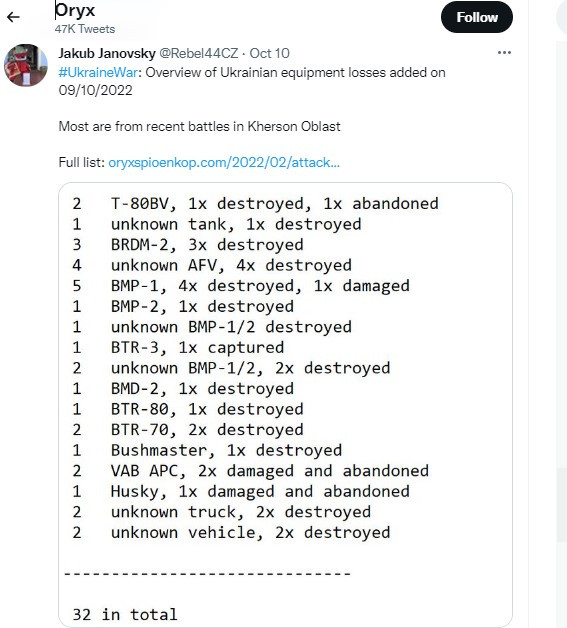The image size is (567, 628).
Task: Go back using the left arrow
Action: [x=13, y=17]
